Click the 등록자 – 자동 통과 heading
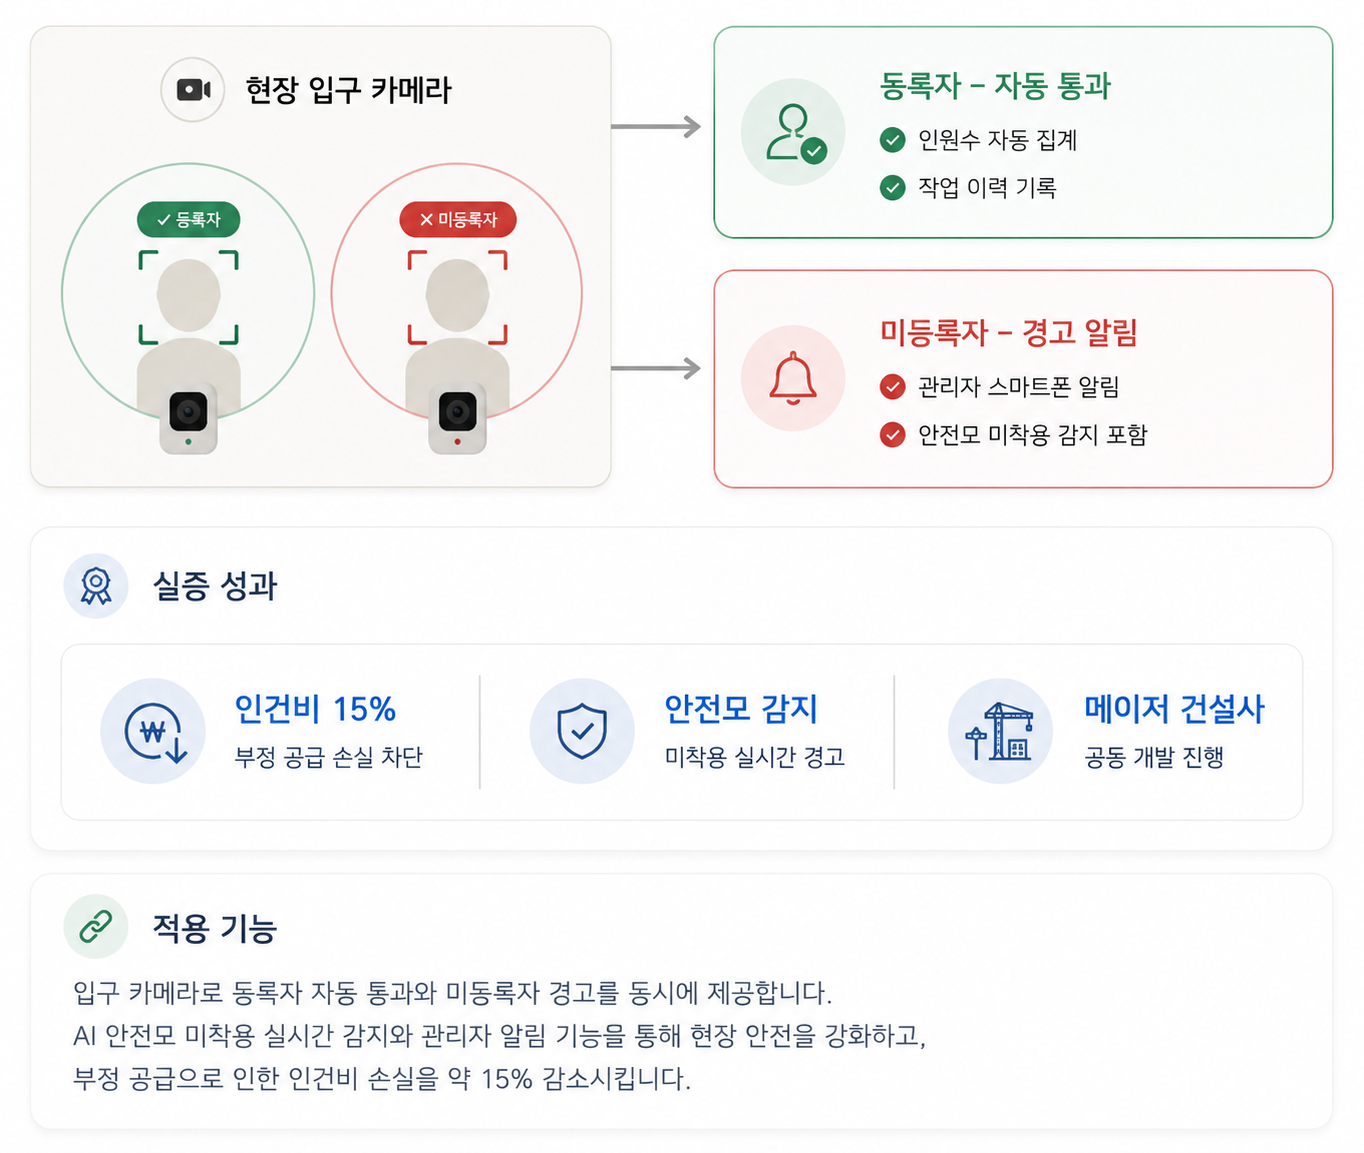The height and width of the screenshot is (1153, 1364). click(x=995, y=86)
